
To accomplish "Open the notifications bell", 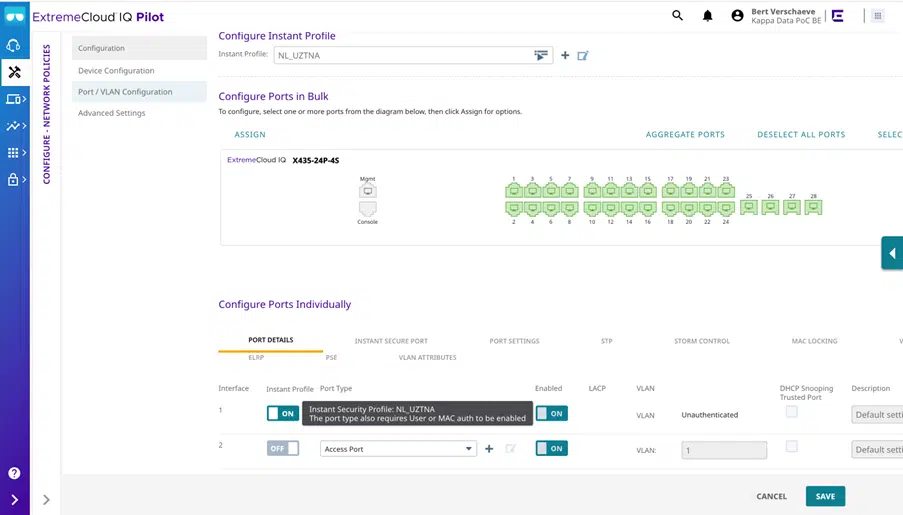I will tap(707, 16).
